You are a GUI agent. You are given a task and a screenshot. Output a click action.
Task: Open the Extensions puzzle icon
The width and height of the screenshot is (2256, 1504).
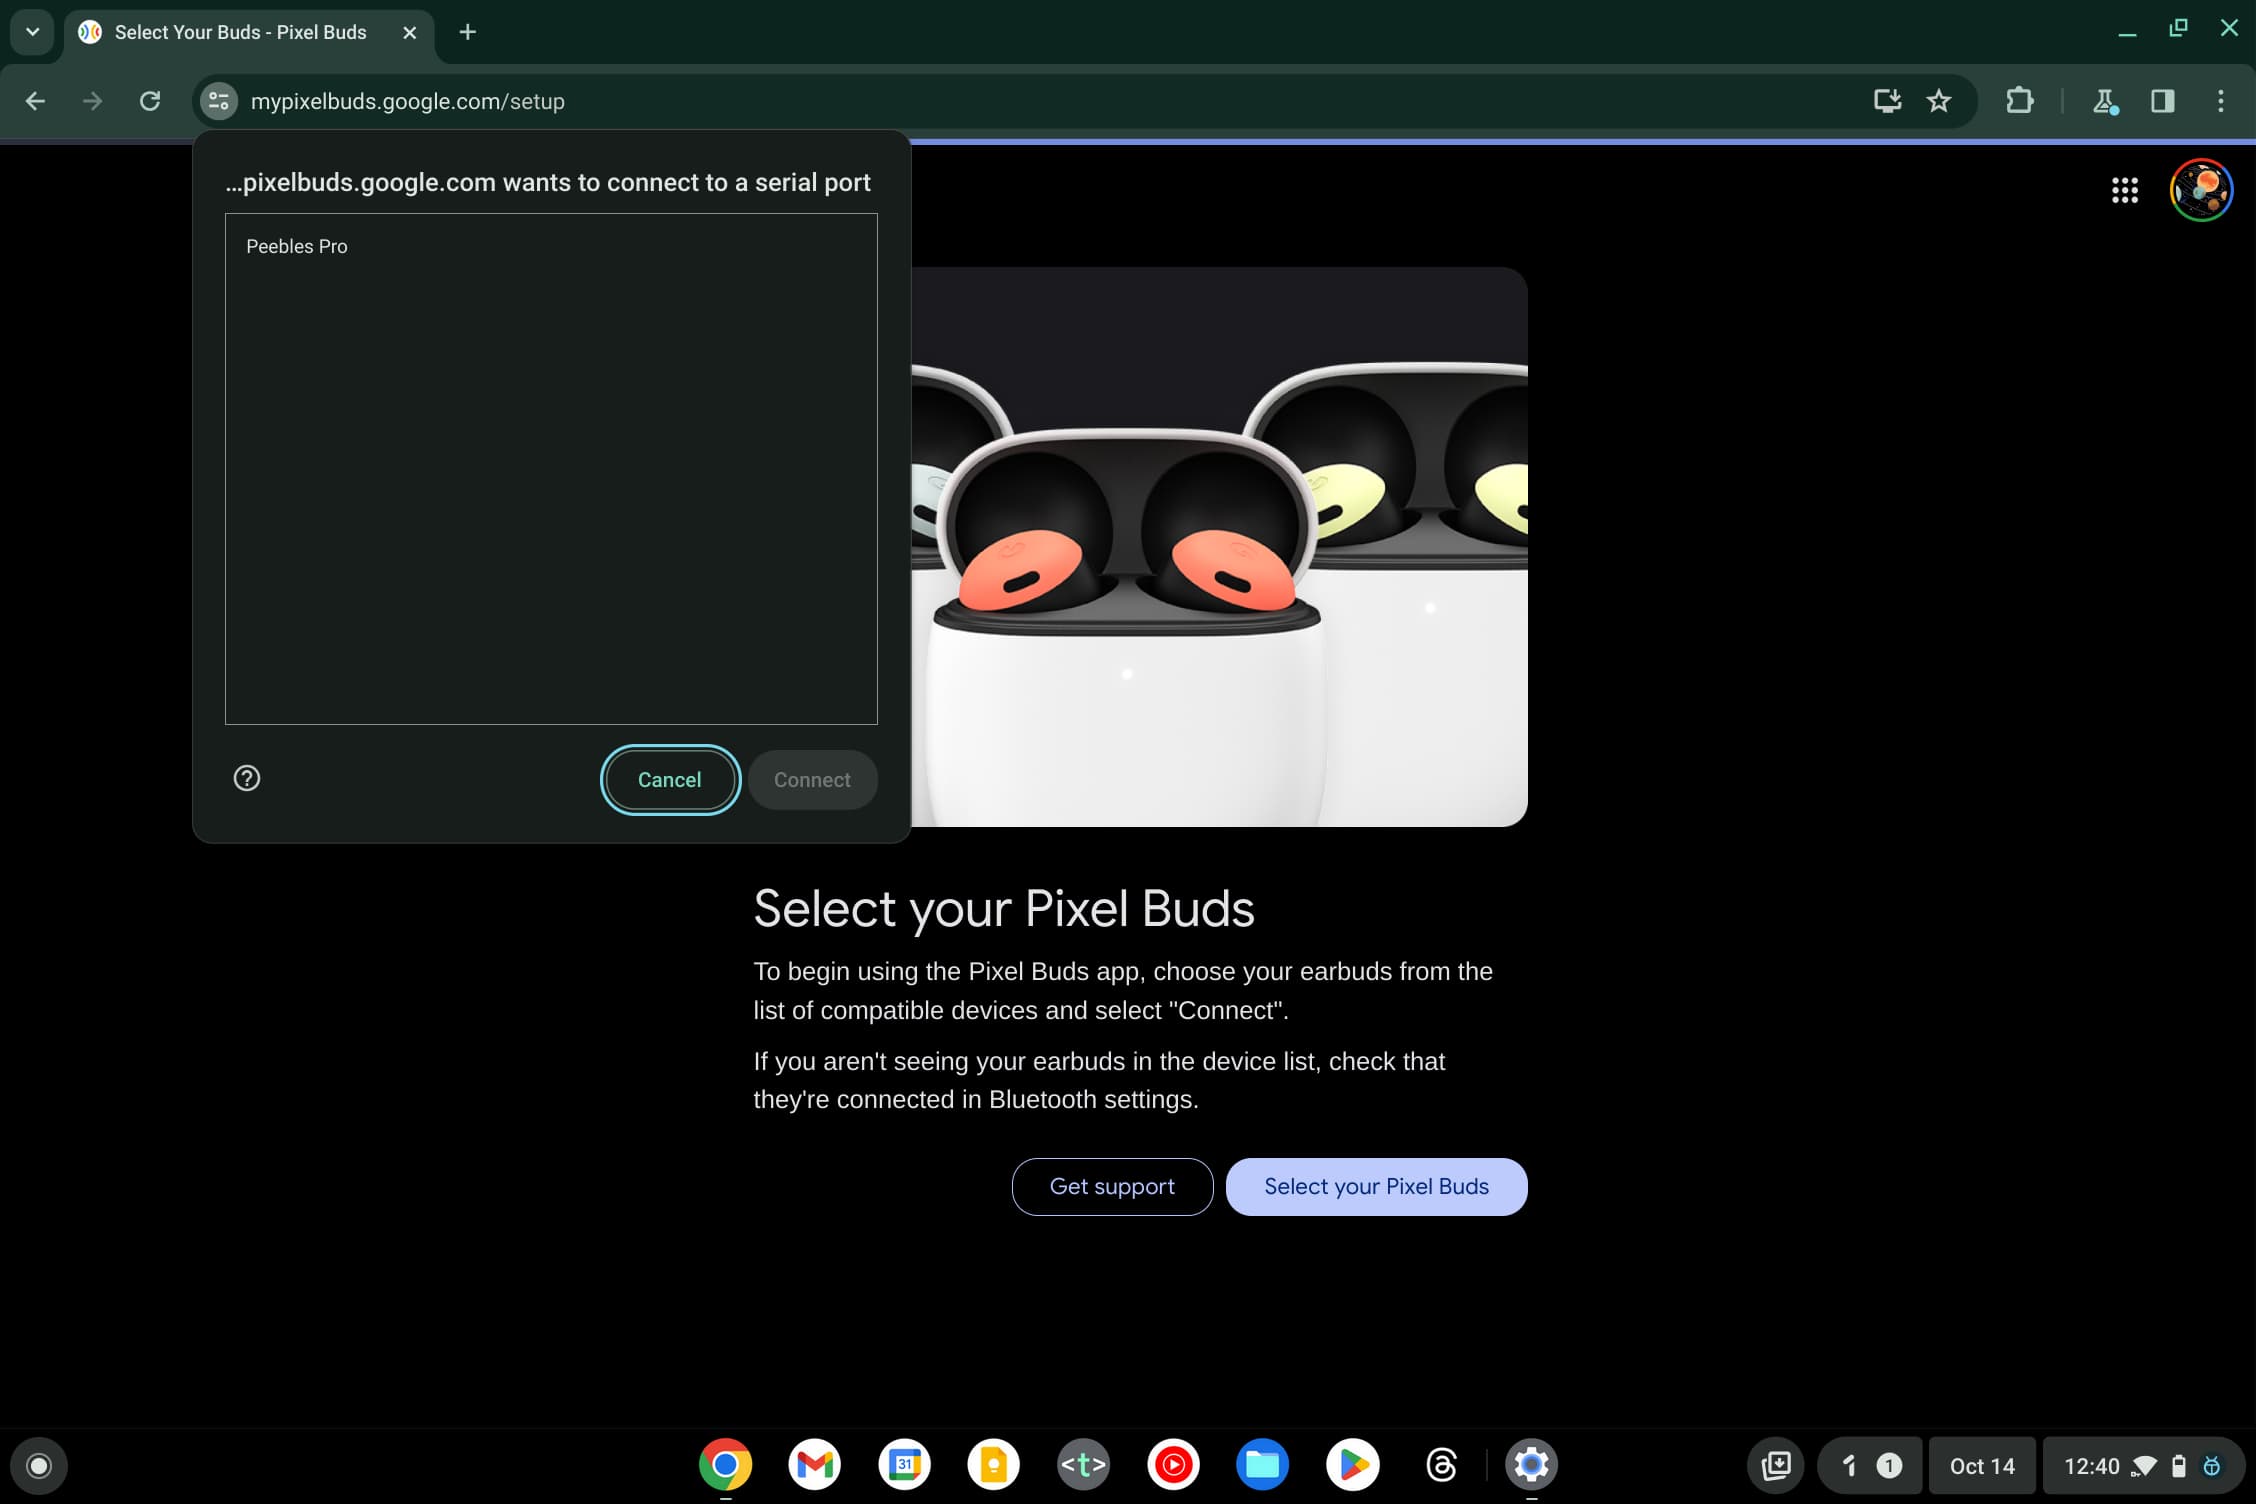[2019, 101]
